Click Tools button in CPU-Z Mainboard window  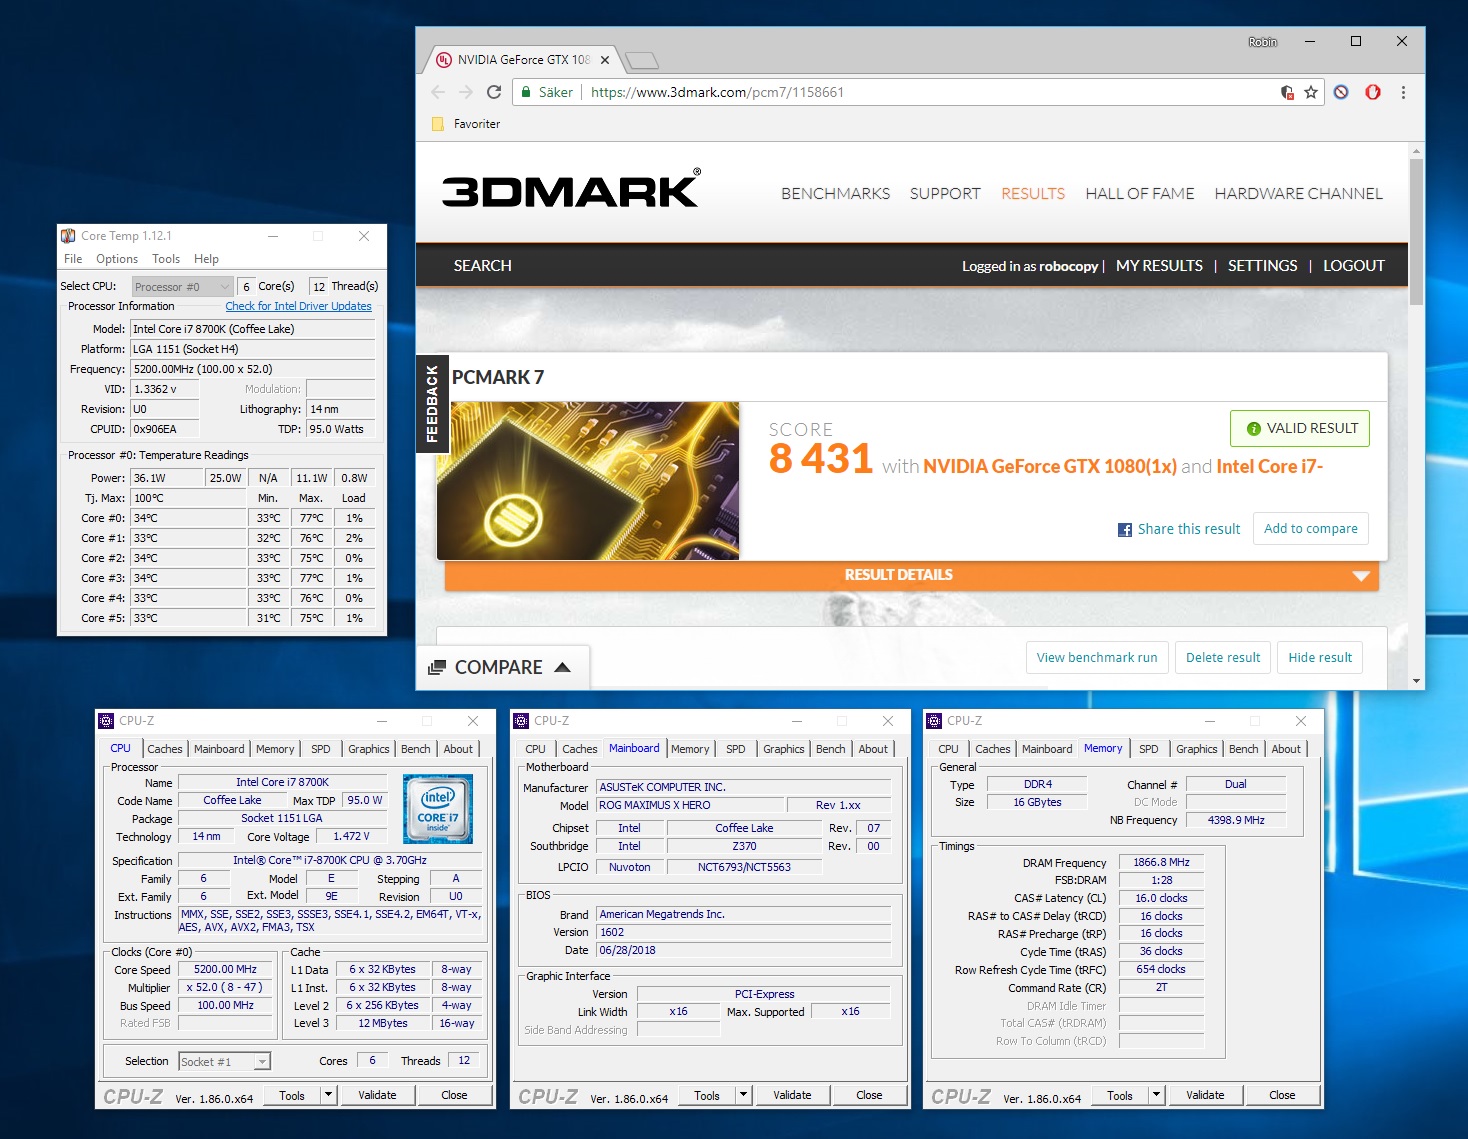point(707,1095)
